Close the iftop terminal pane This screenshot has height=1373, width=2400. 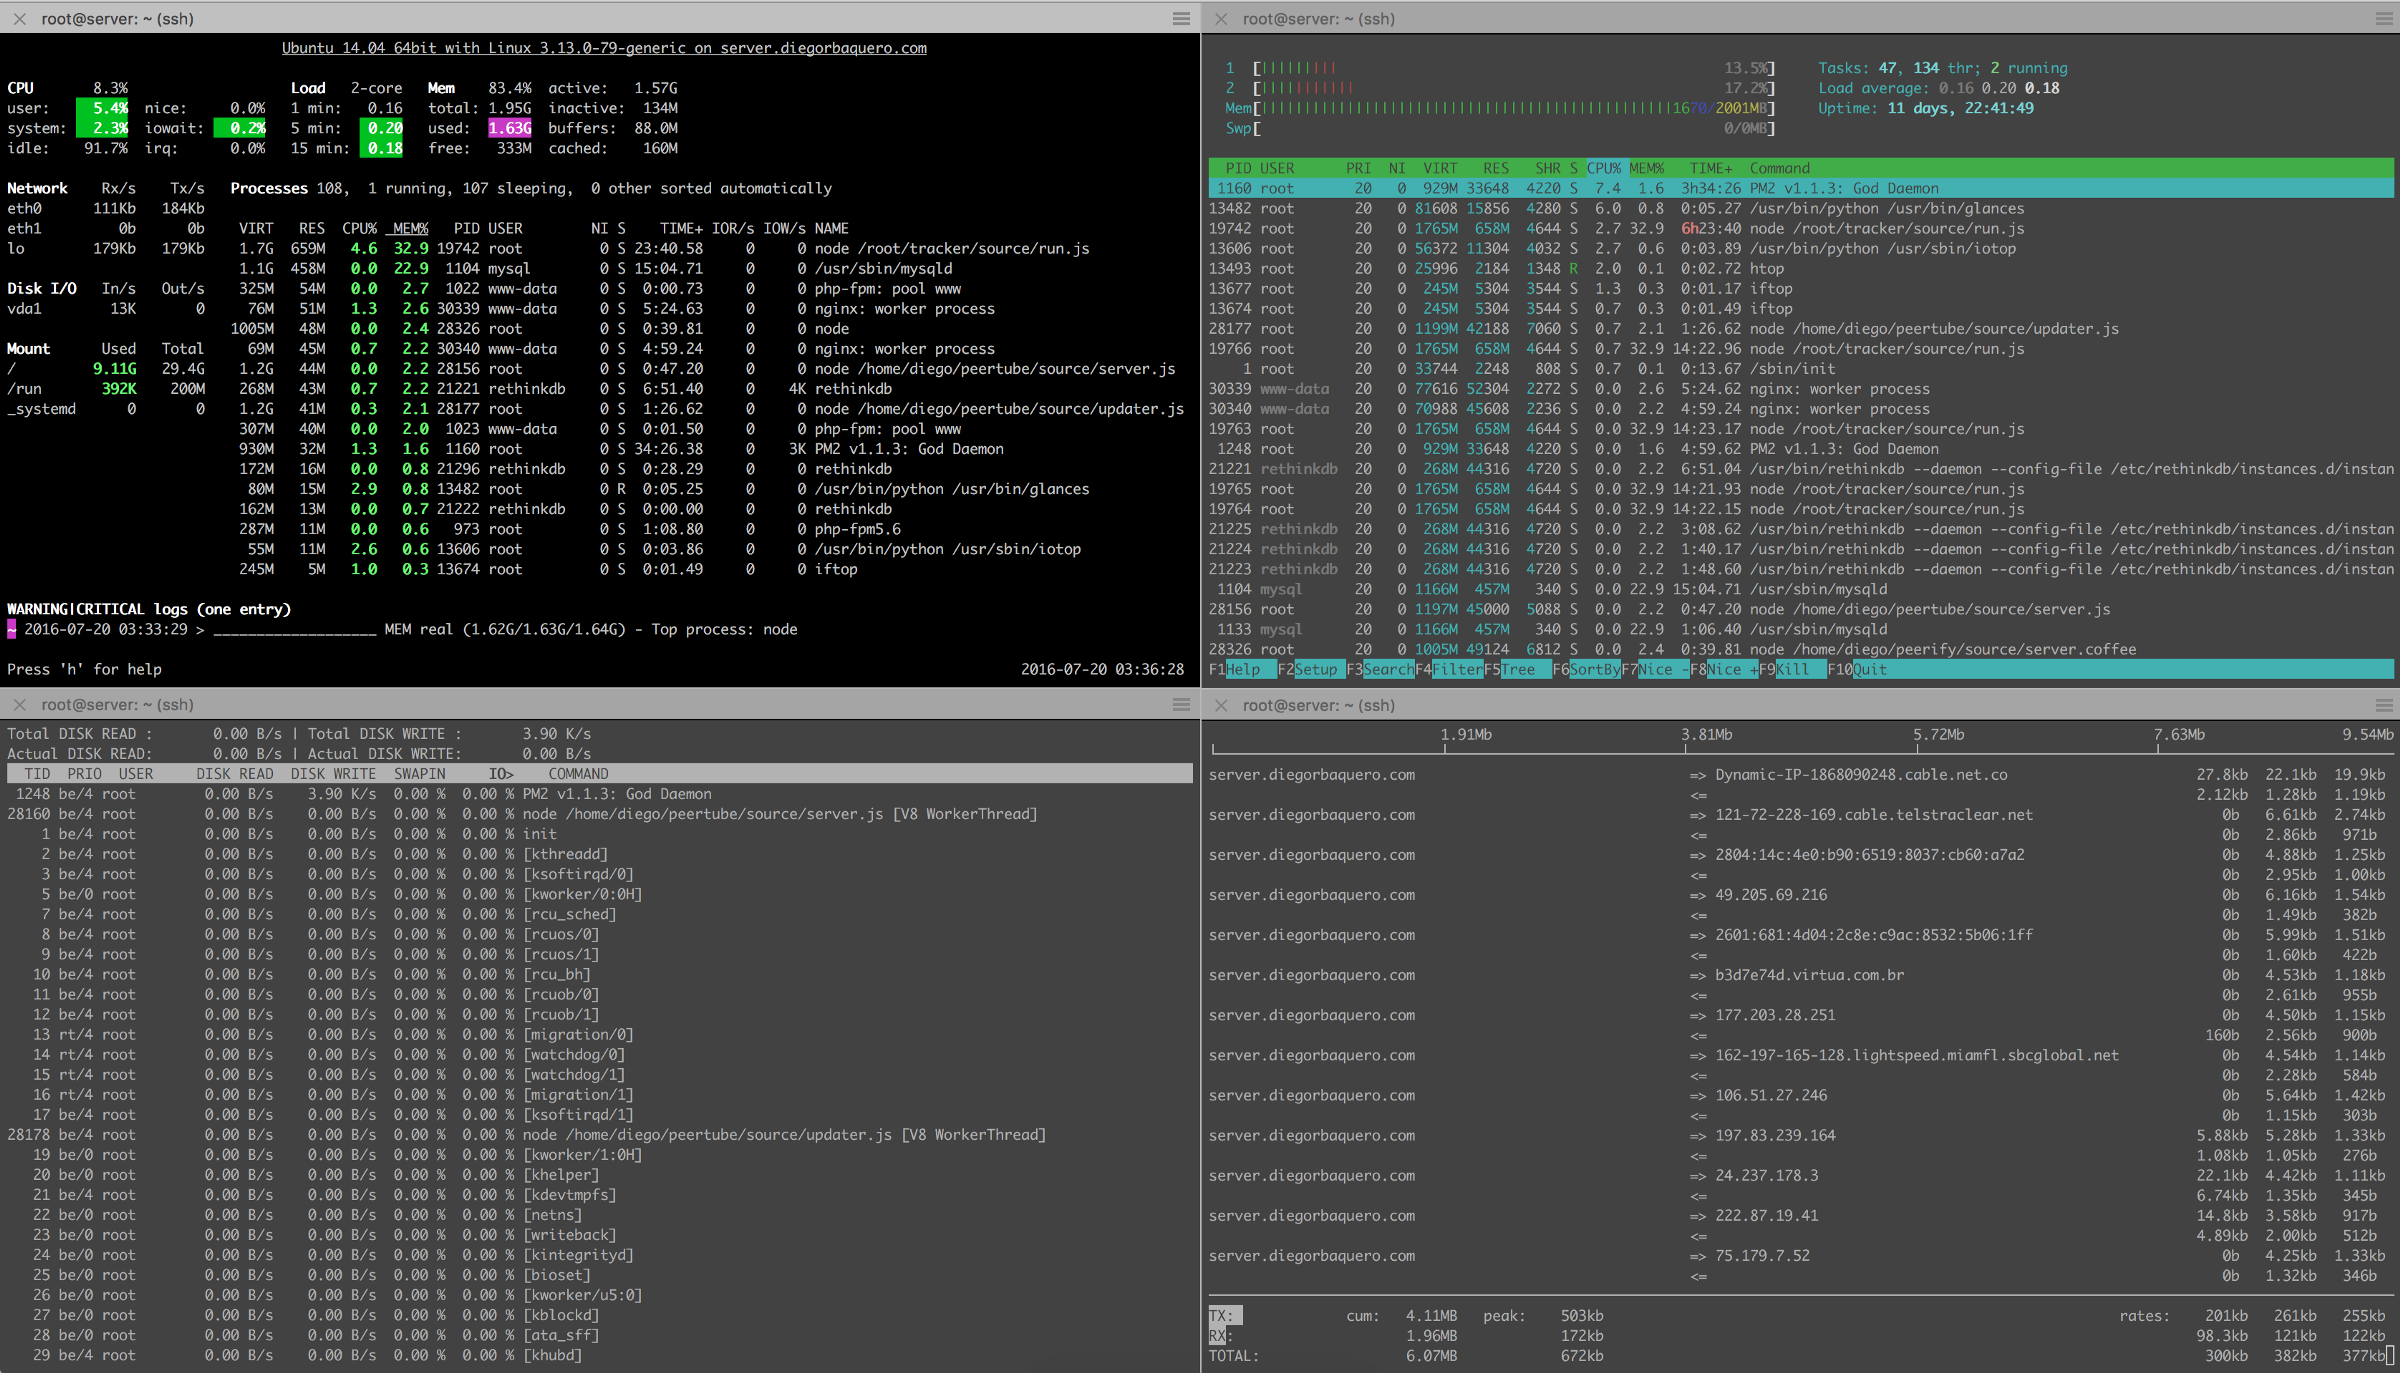1221,704
